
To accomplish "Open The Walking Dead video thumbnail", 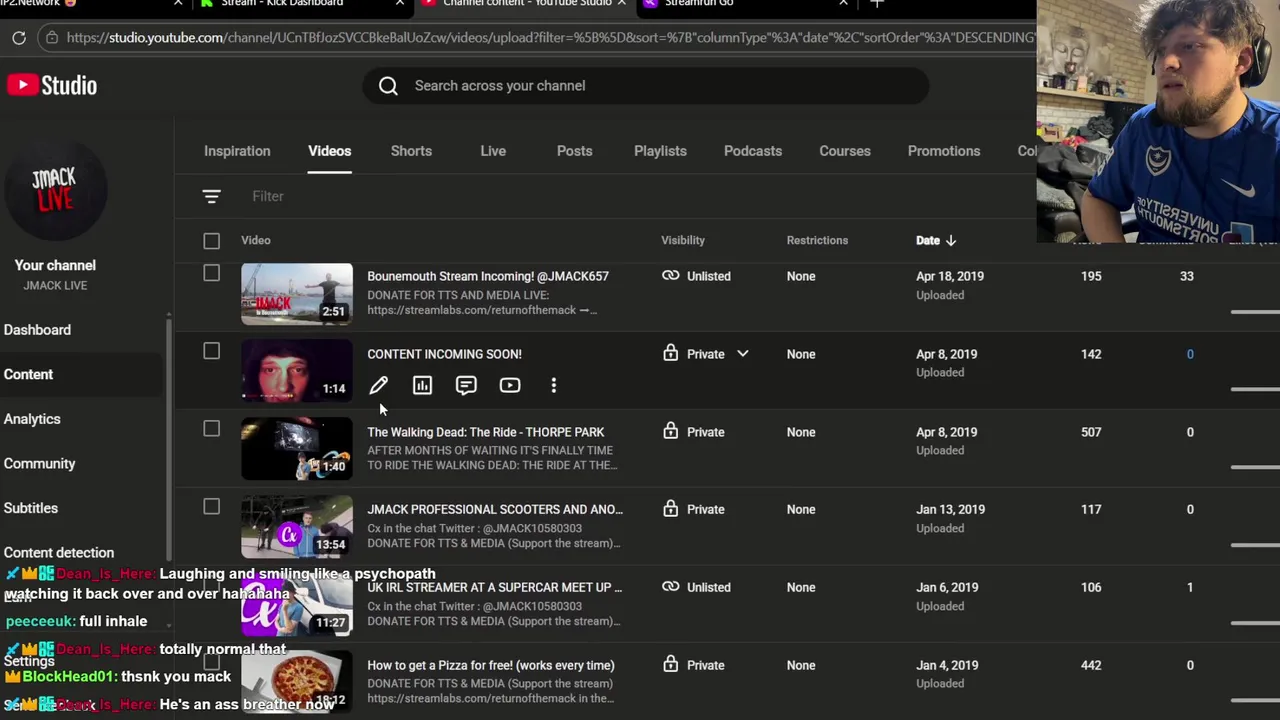I will tap(297, 449).
